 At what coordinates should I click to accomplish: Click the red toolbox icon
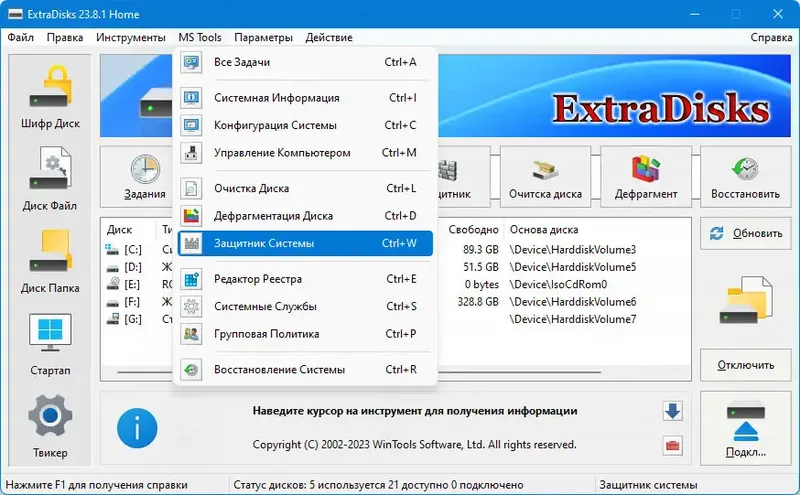click(x=672, y=446)
